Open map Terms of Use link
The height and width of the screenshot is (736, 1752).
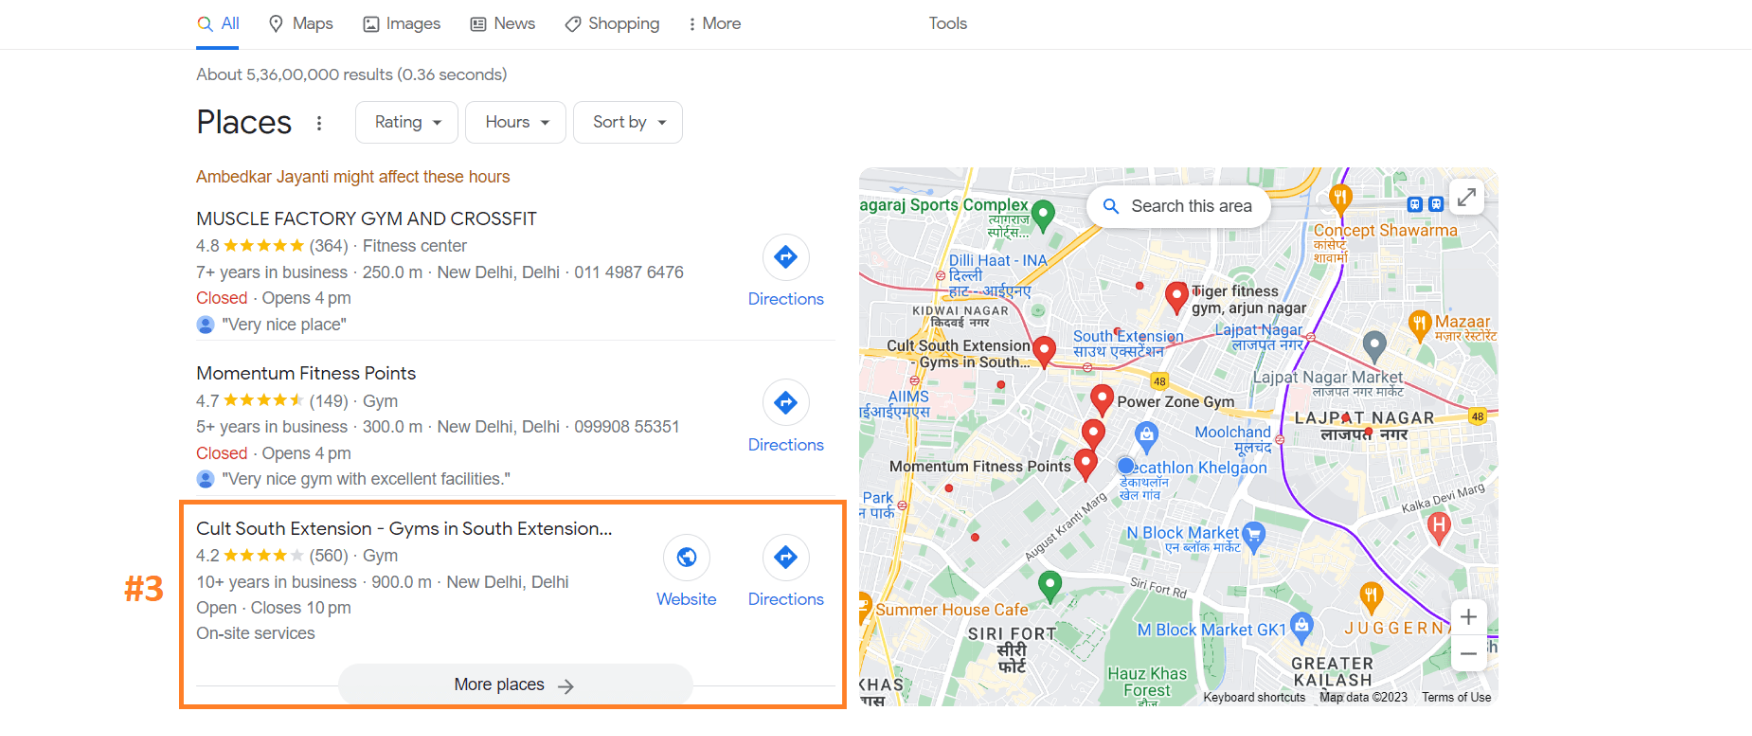point(1456,697)
